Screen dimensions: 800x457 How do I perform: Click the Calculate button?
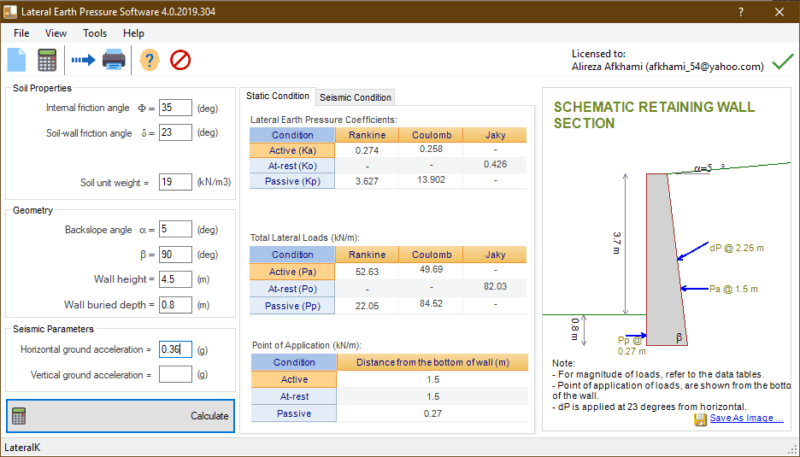pos(120,416)
